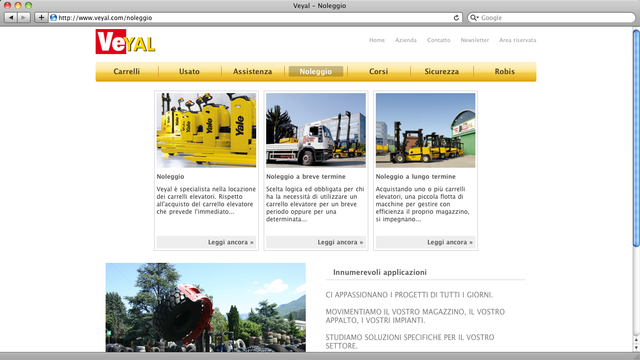Click the browser forward arrow button
Image resolution: width=640 pixels, height=360 pixels.
pyautogui.click(x=24, y=18)
